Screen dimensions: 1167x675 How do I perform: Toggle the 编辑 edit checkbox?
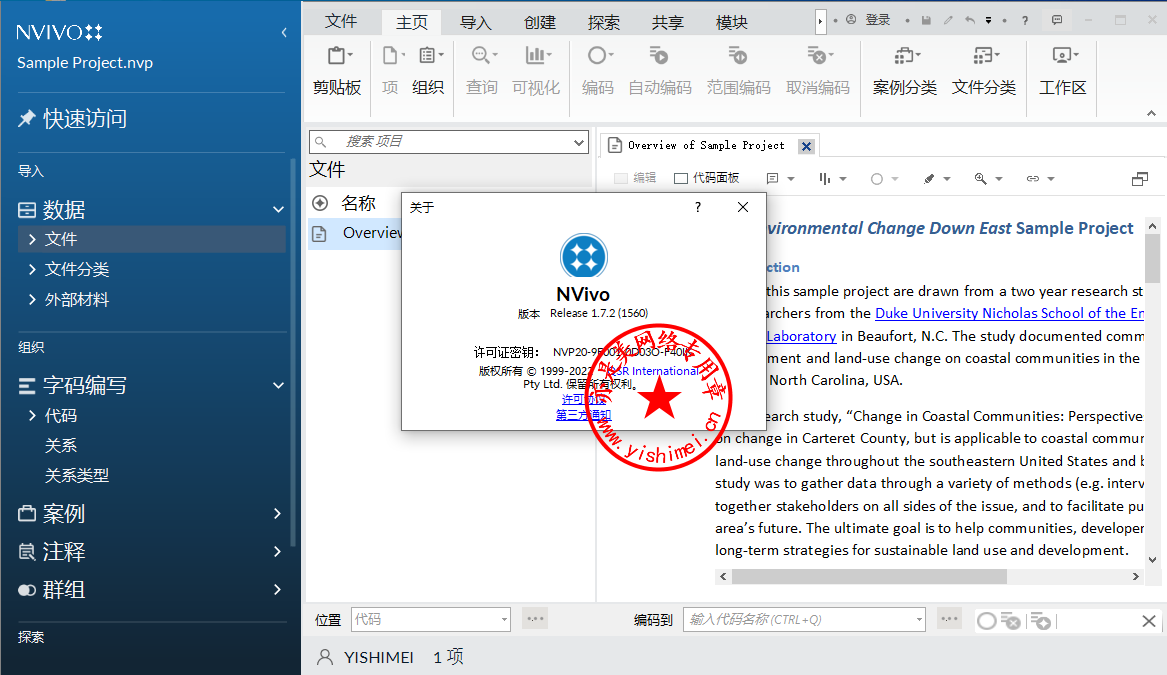click(621, 178)
